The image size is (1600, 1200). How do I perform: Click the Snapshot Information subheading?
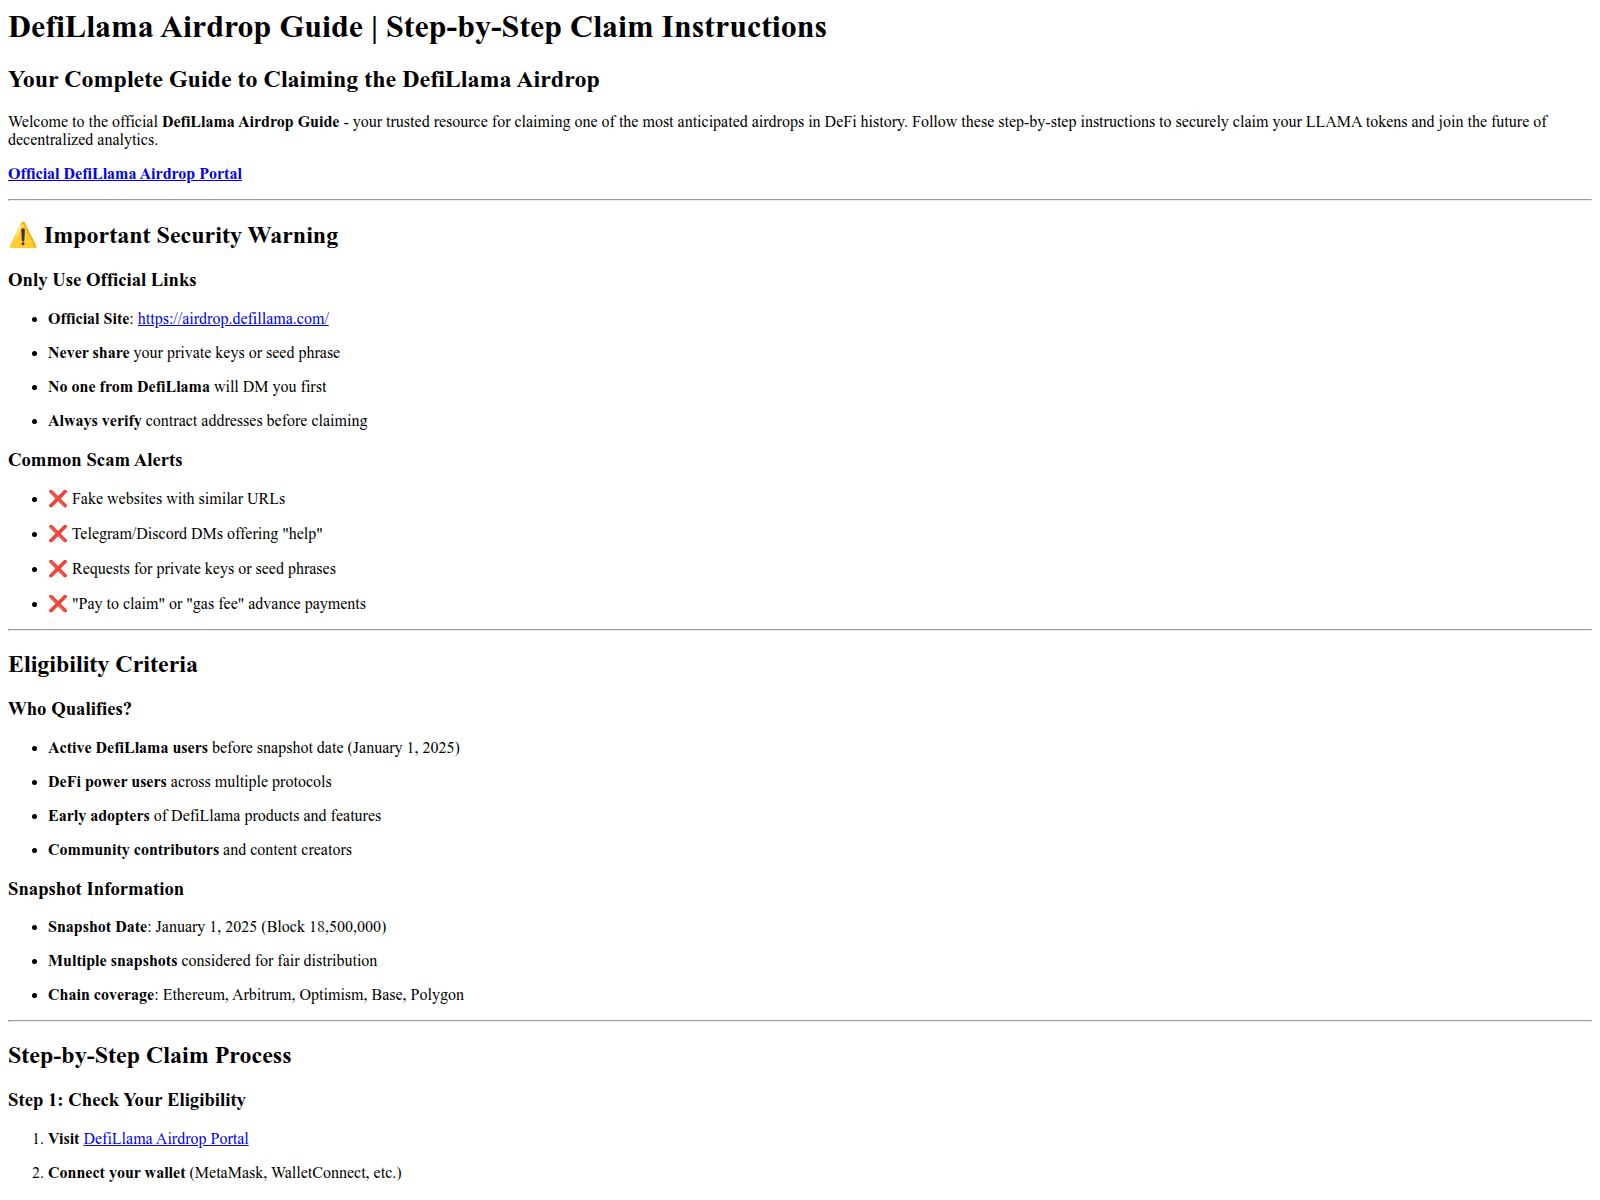click(x=96, y=889)
